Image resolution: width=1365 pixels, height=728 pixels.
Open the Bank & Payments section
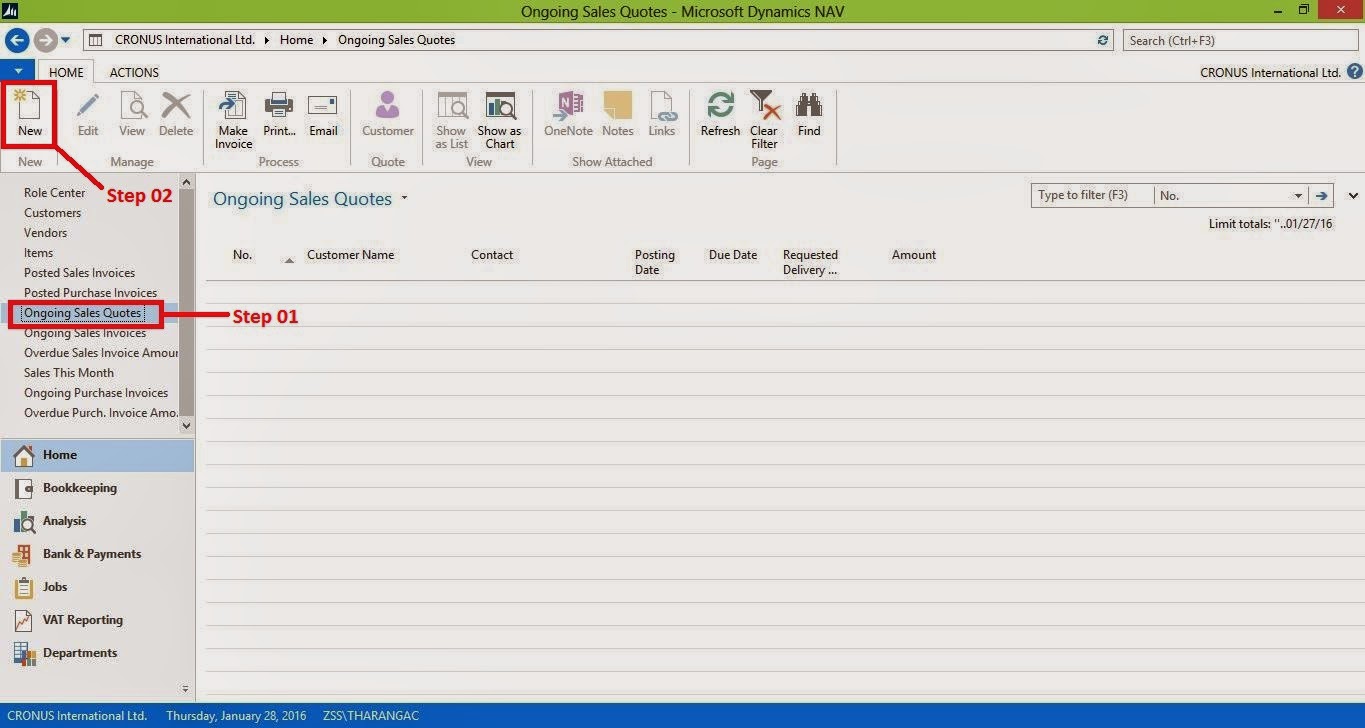click(x=97, y=554)
